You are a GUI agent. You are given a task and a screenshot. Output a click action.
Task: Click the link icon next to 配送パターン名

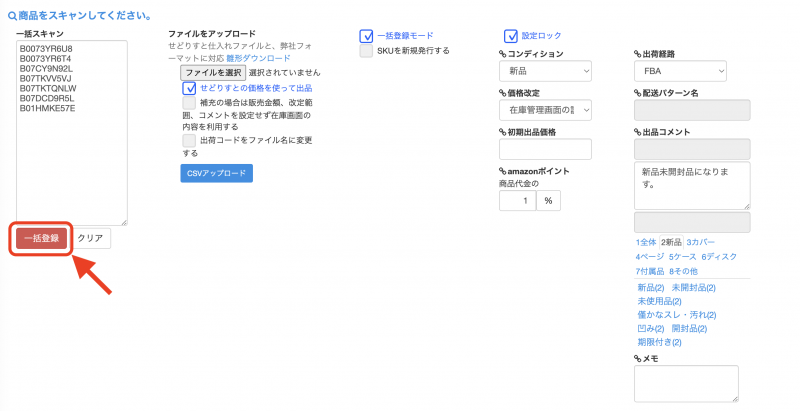point(637,93)
